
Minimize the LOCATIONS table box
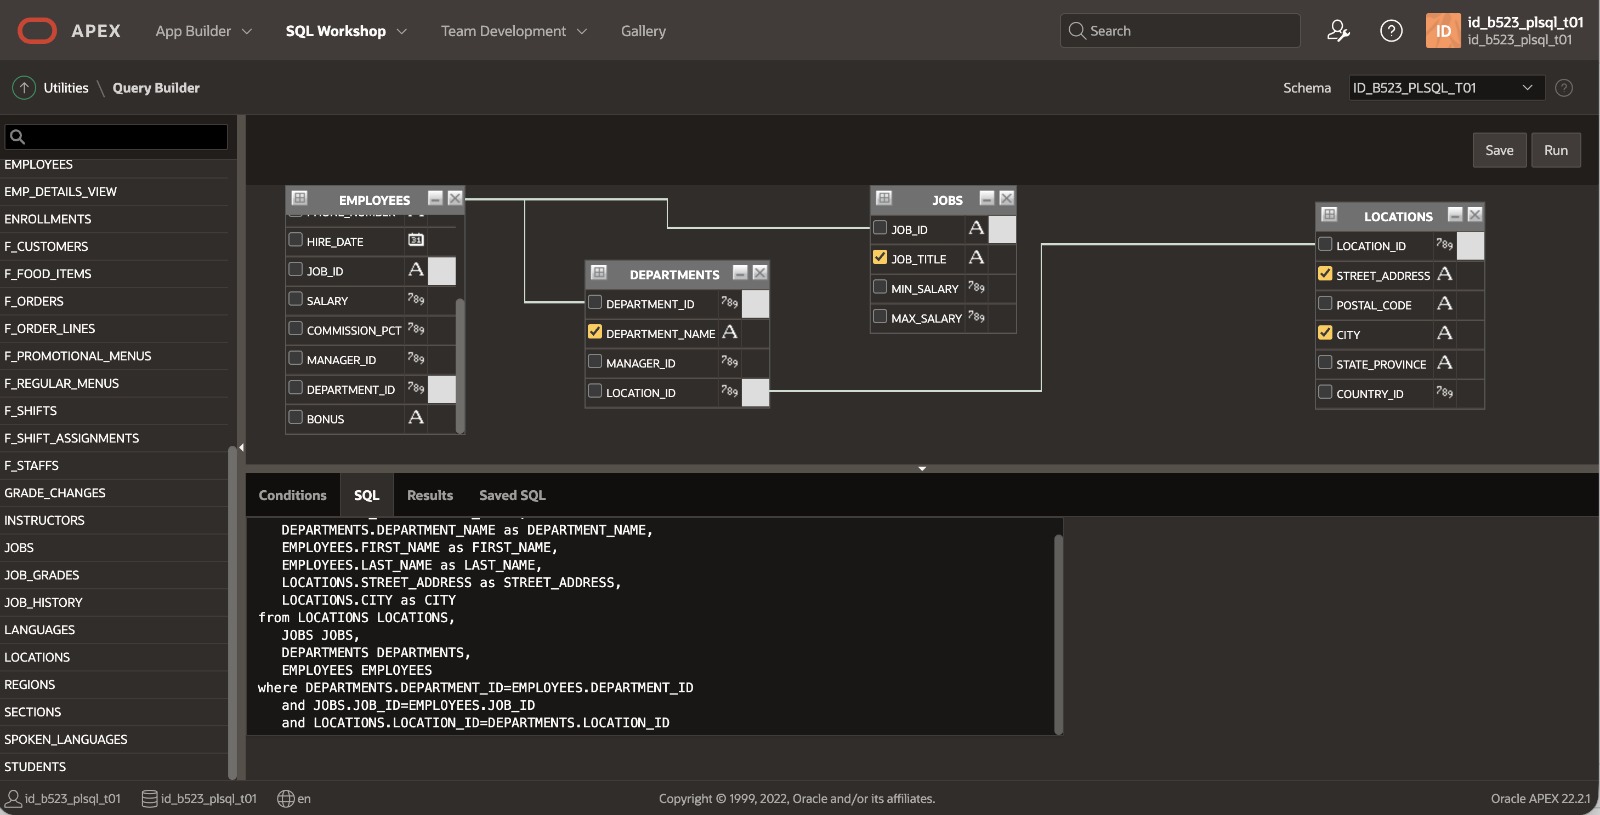pyautogui.click(x=1455, y=214)
